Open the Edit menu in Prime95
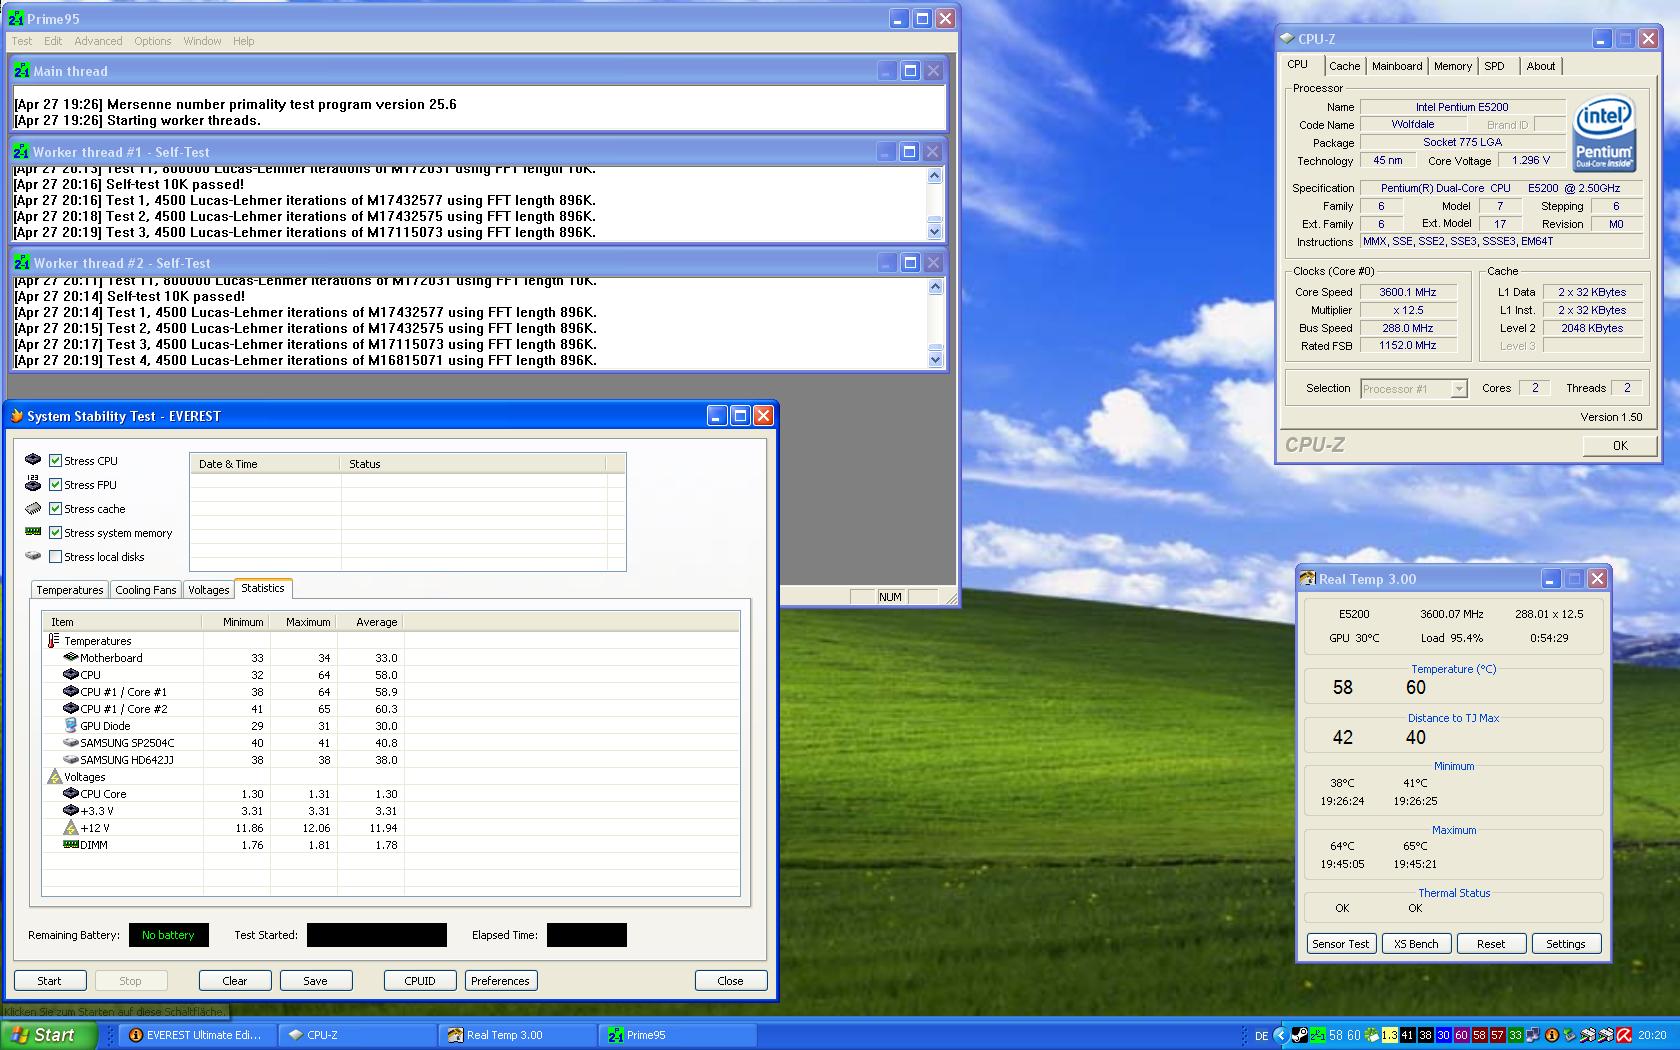This screenshot has height=1050, width=1680. coord(53,41)
